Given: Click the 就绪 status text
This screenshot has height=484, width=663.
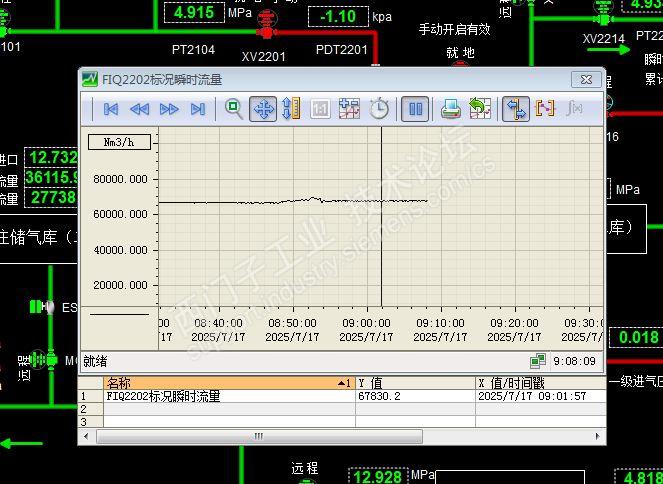Looking at the screenshot, I should 95,361.
